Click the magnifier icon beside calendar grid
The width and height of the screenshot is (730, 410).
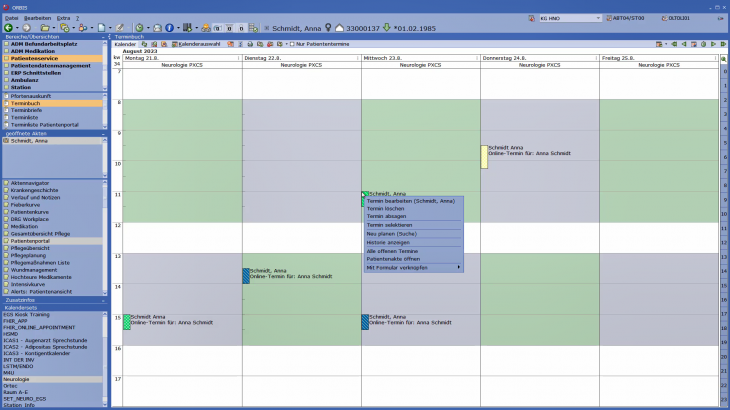pos(724,60)
